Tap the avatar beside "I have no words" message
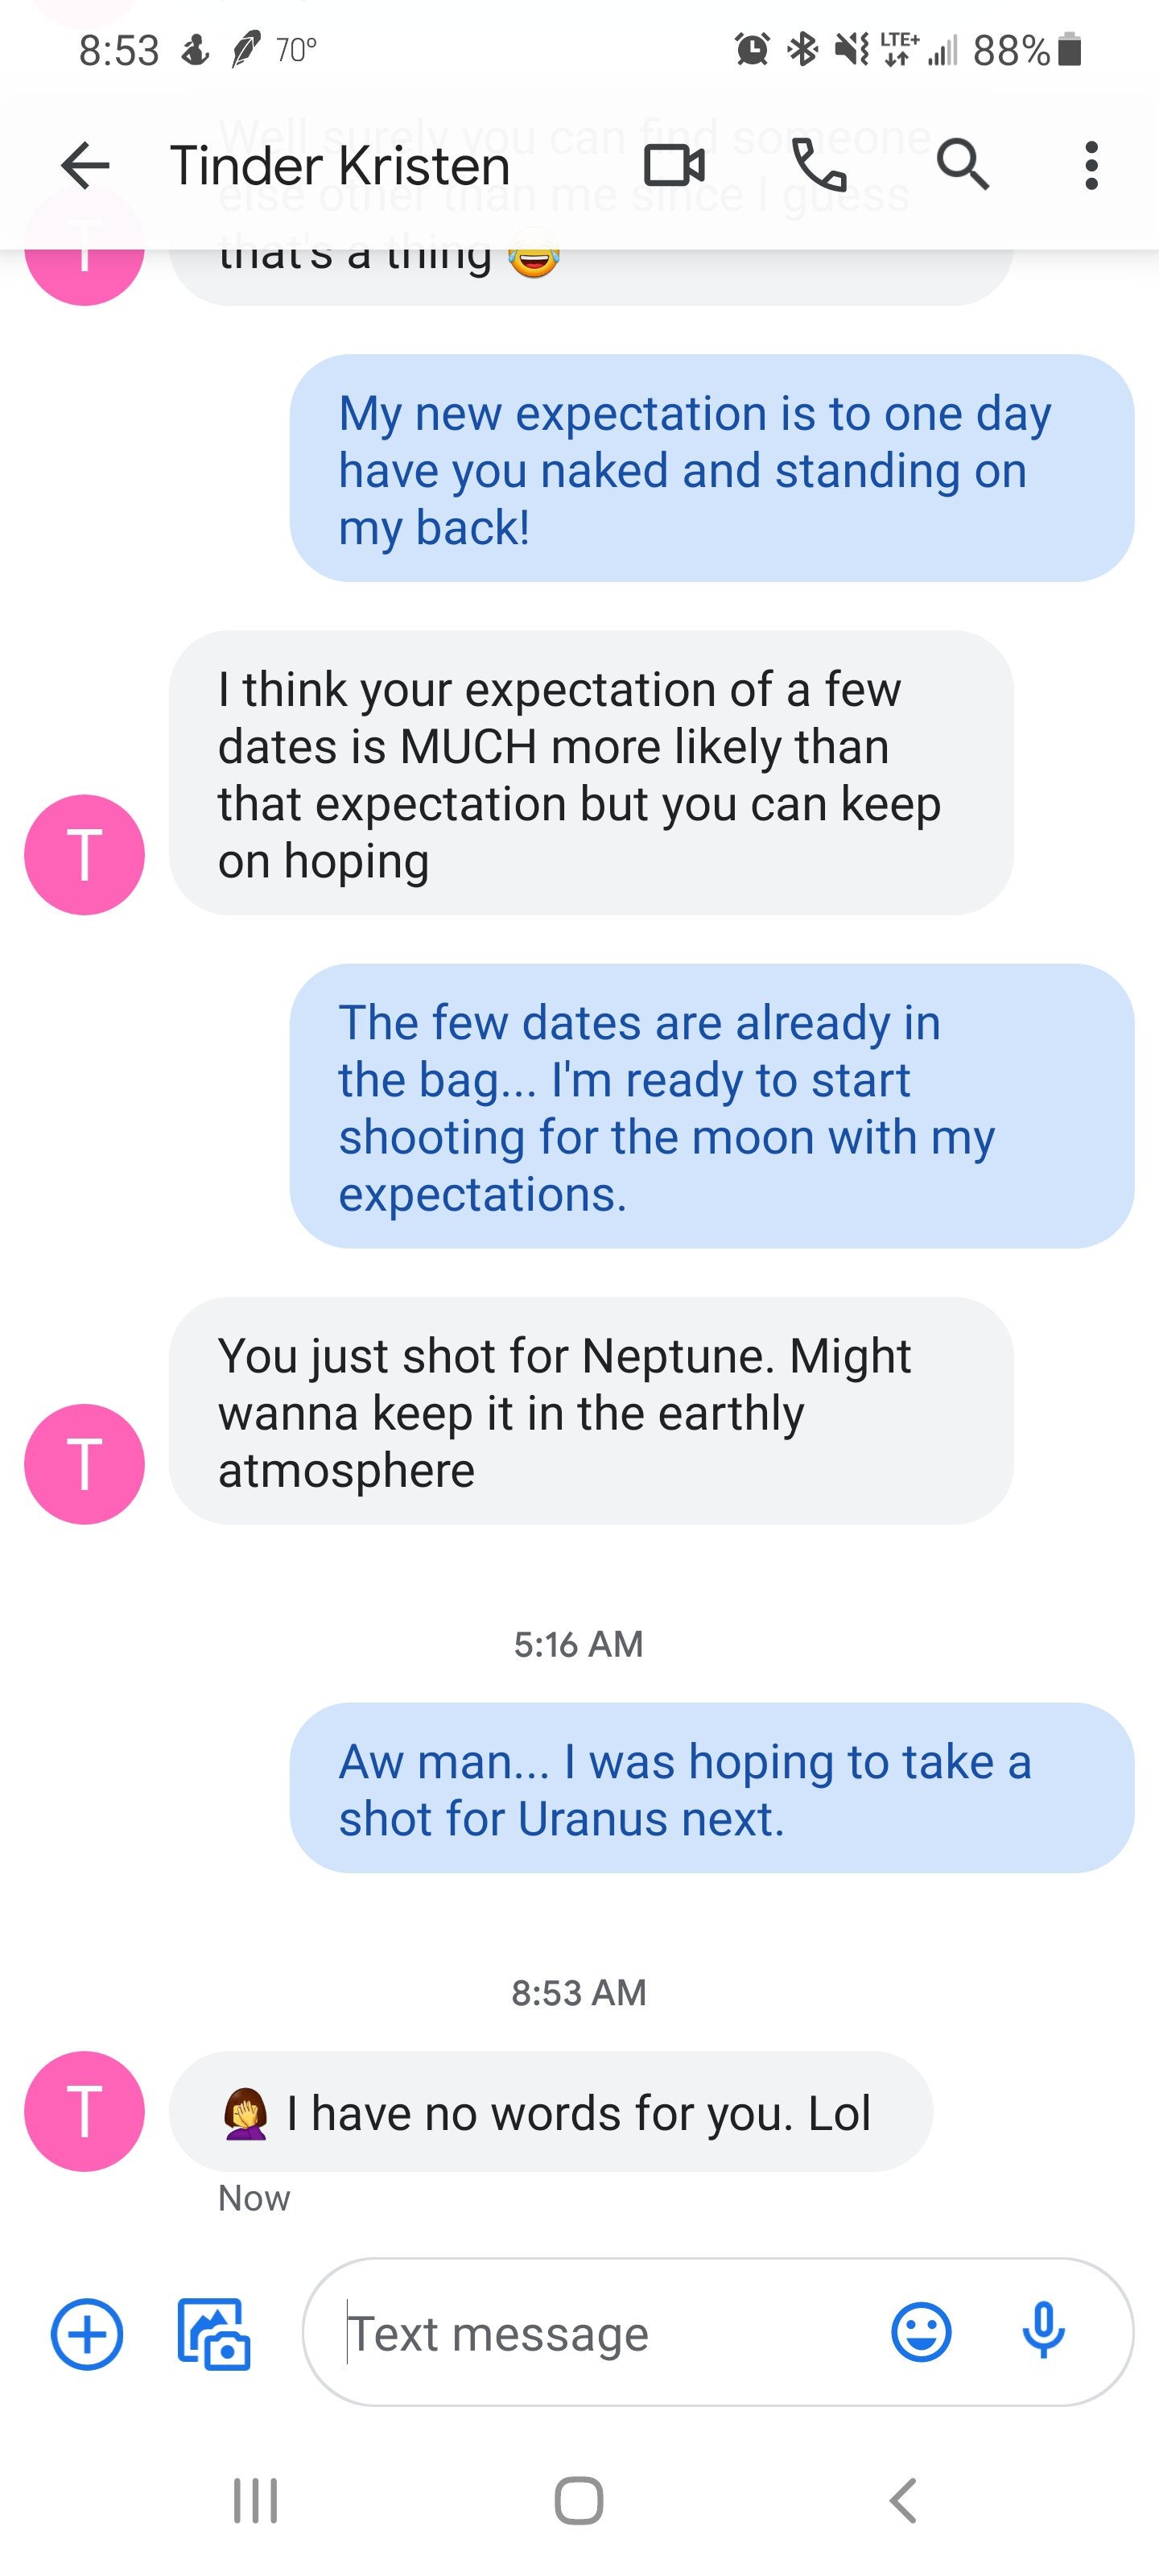Screen dimensions: 1159x2576 [84, 2111]
